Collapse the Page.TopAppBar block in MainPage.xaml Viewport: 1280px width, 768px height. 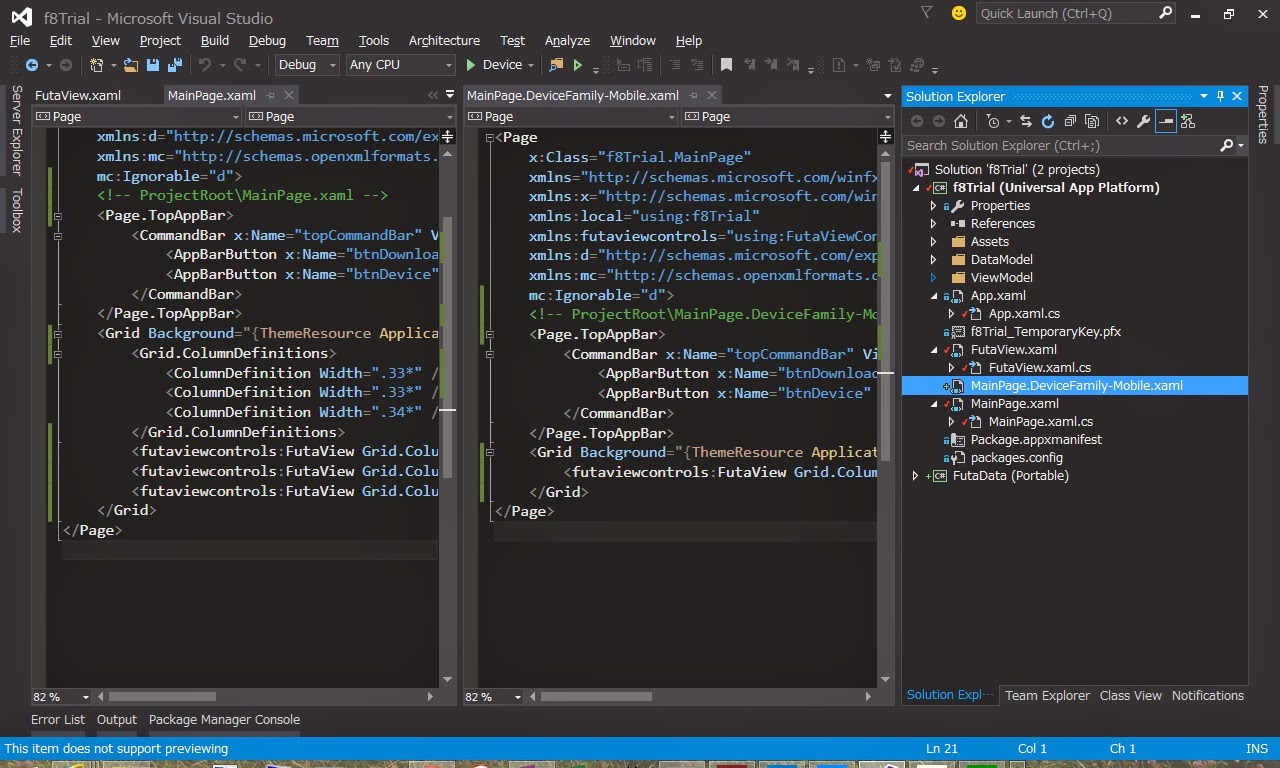pyautogui.click(x=58, y=215)
